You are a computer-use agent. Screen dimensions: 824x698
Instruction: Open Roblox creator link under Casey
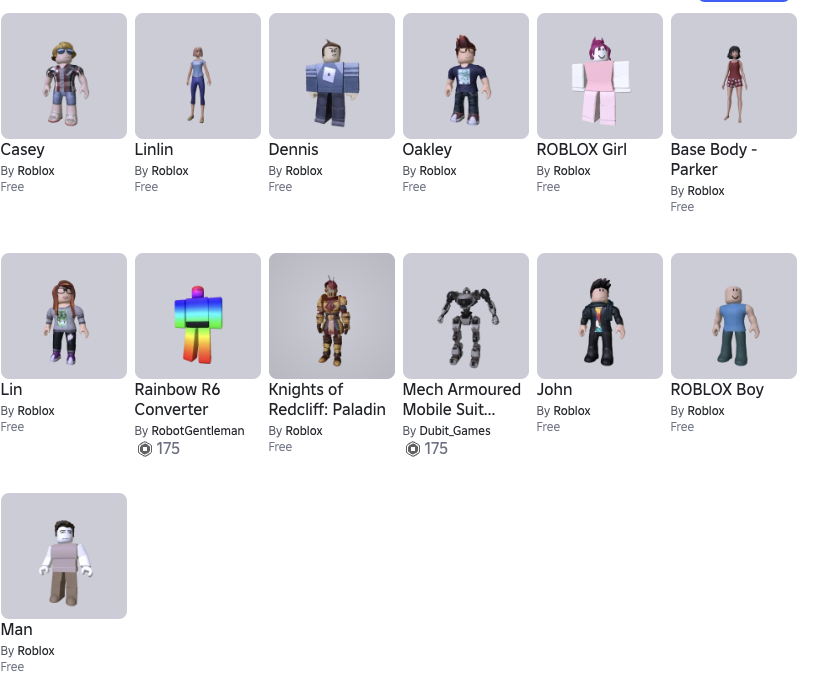[x=36, y=171]
